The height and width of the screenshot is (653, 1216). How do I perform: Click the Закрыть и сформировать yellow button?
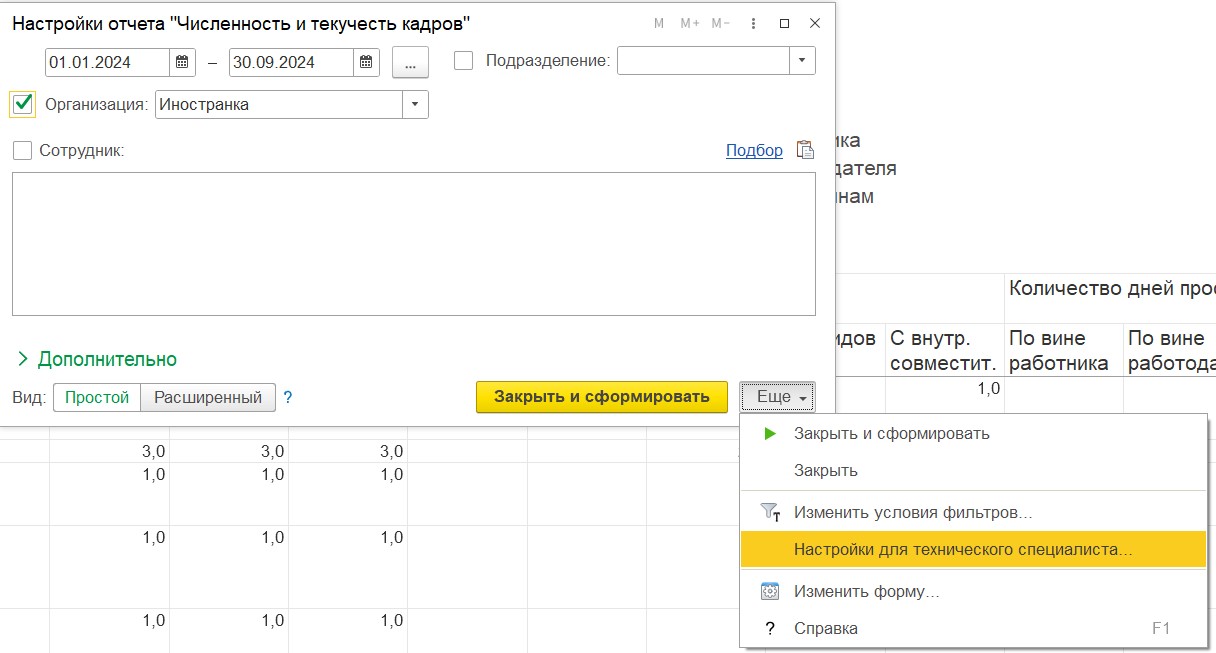(x=601, y=396)
